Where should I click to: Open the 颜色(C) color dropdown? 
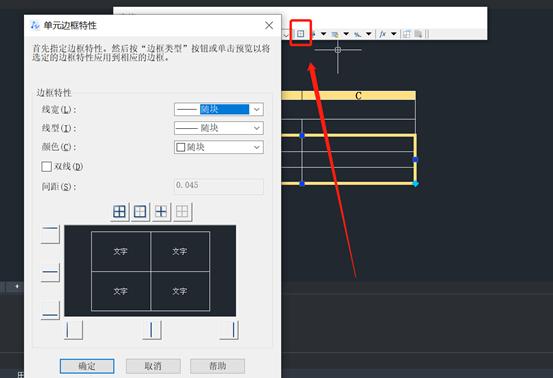[x=219, y=147]
